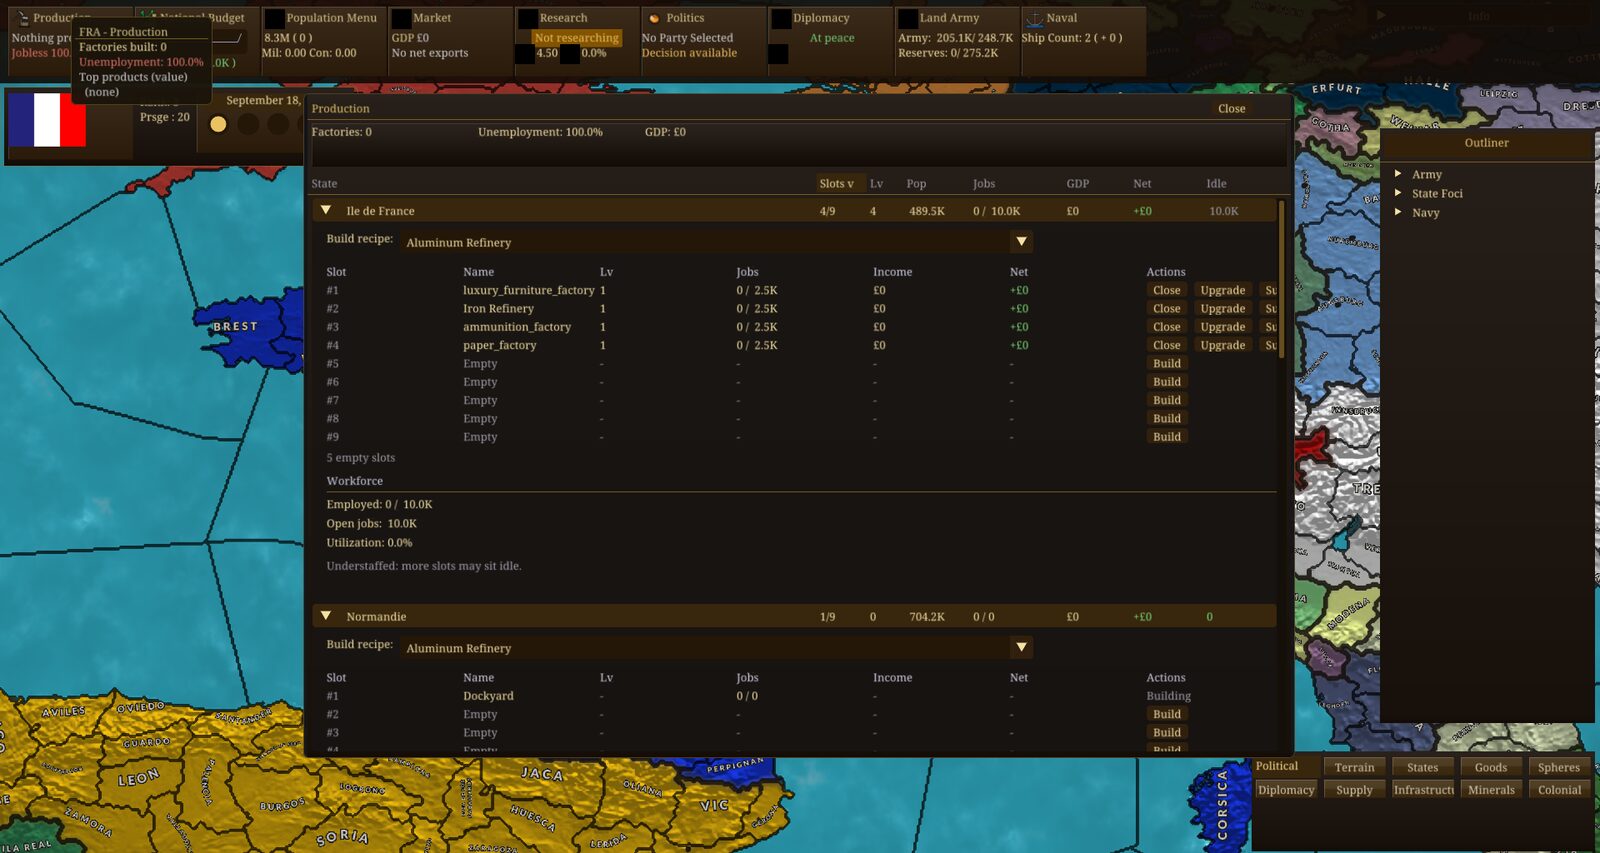This screenshot has width=1600, height=853.
Task: Click the Politics icon in the top bar
Action: (x=654, y=18)
